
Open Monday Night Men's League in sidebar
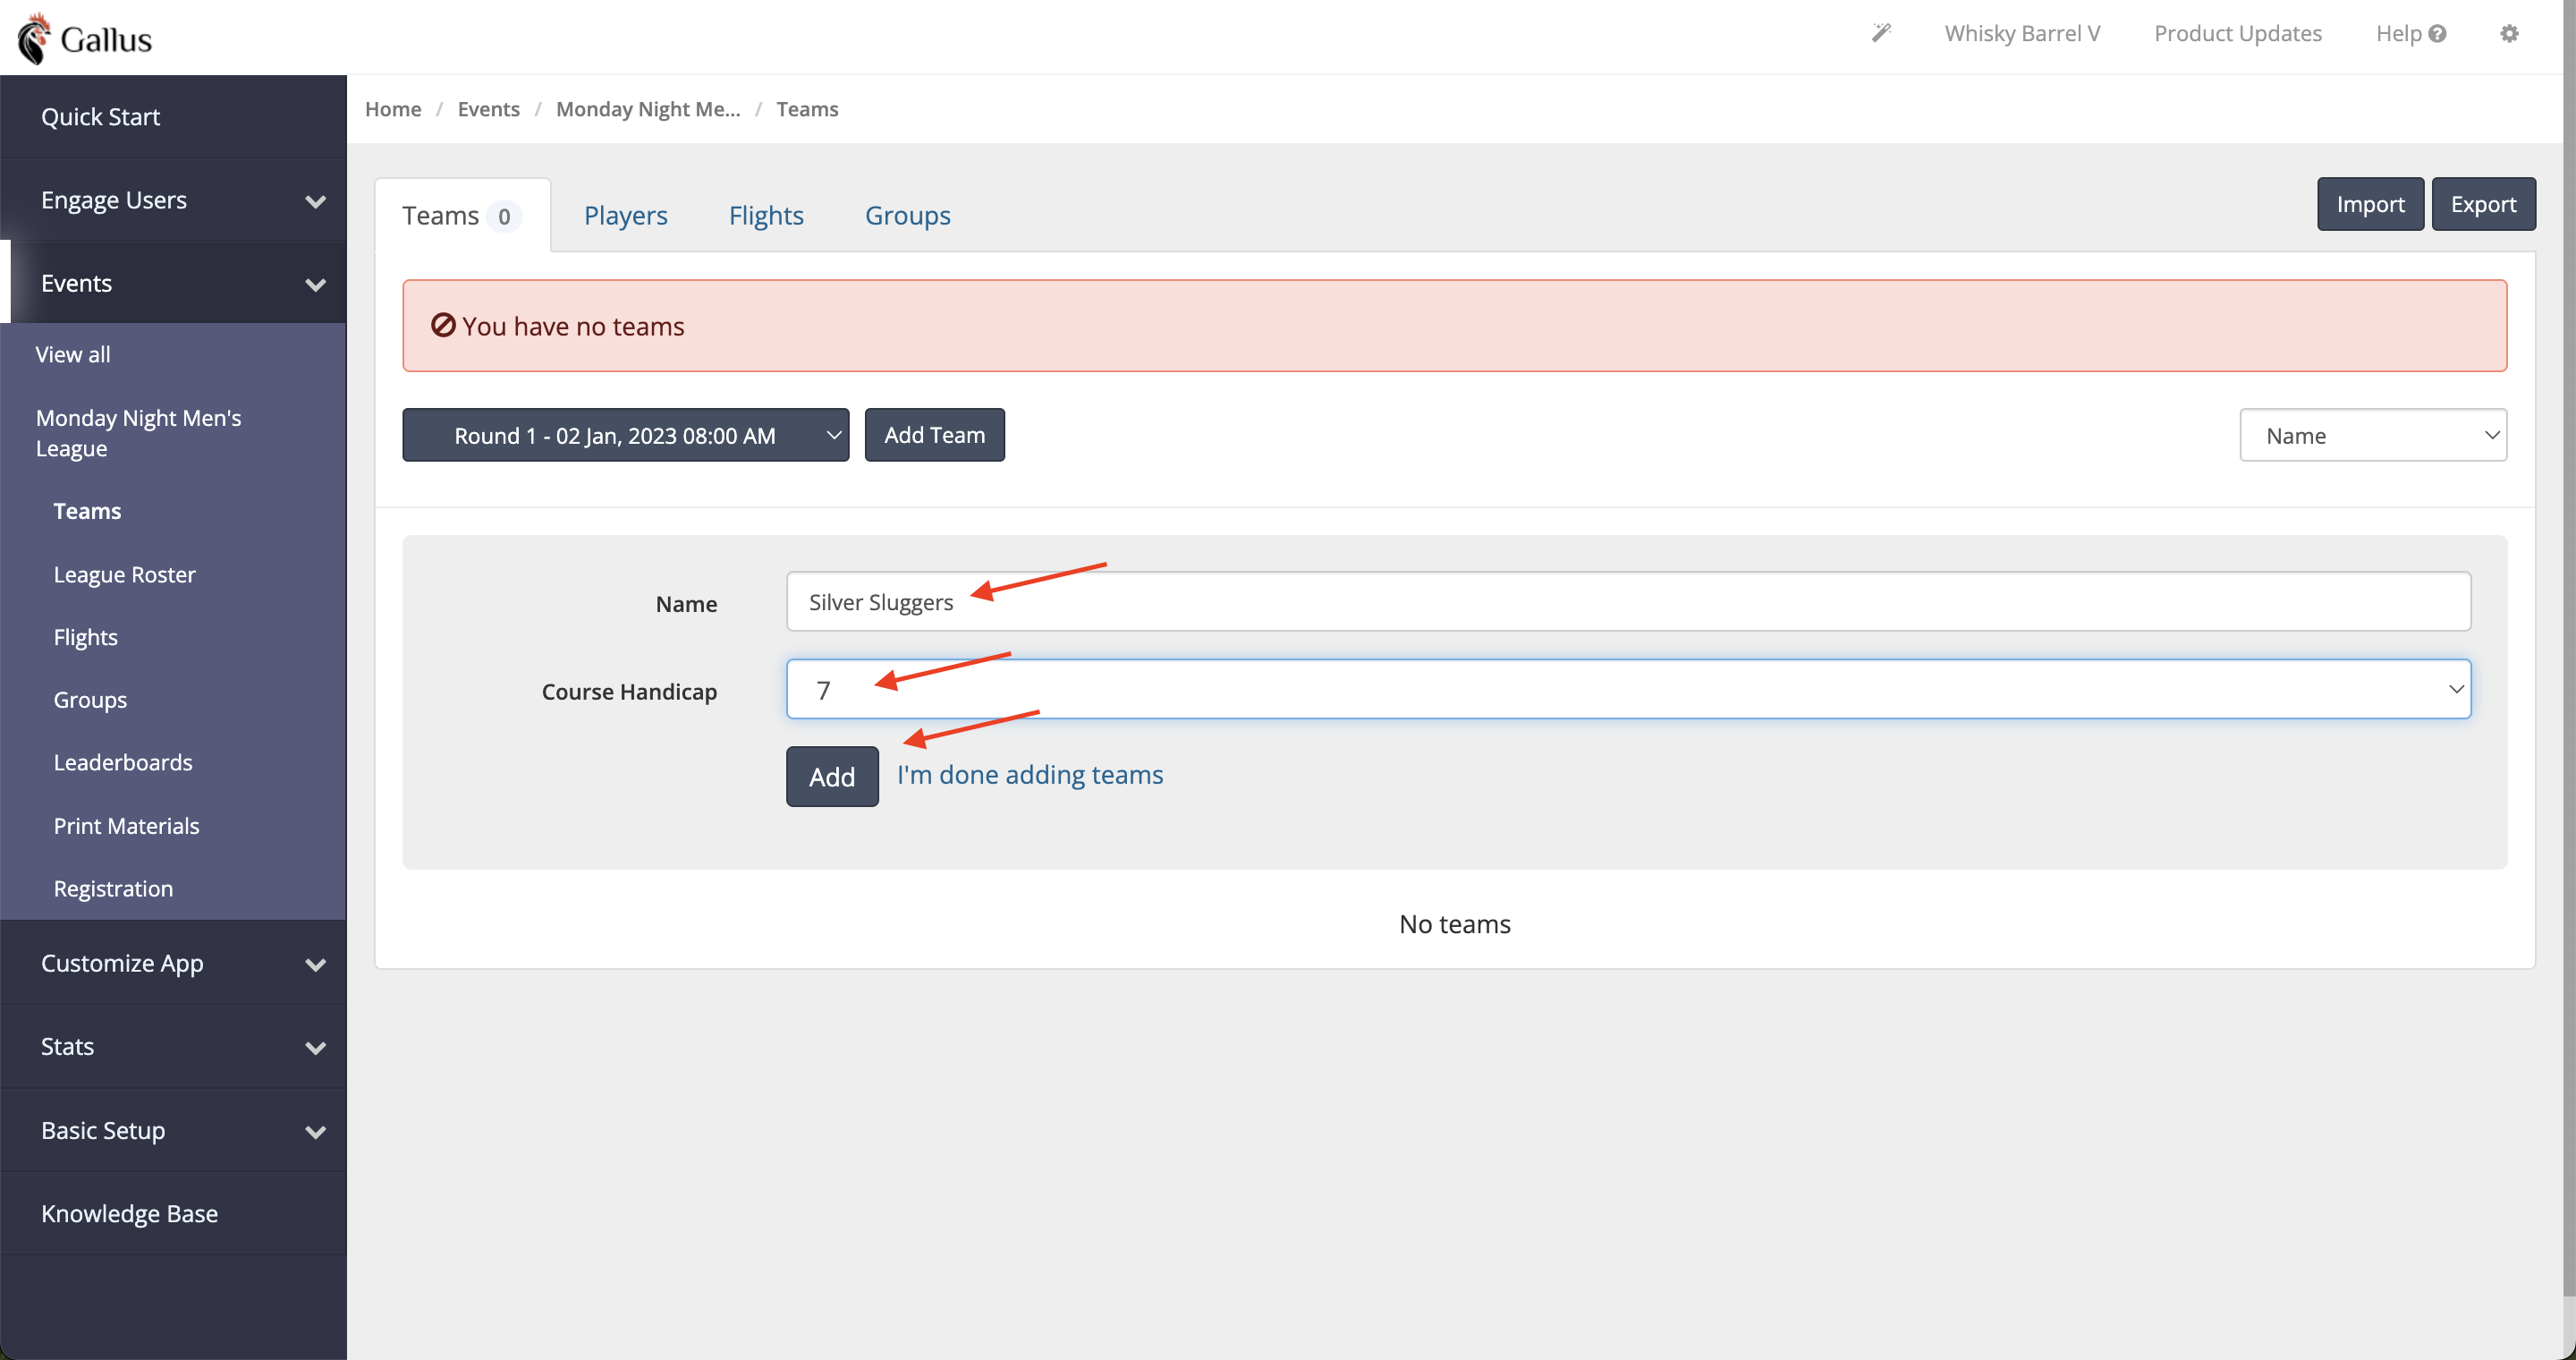138,433
